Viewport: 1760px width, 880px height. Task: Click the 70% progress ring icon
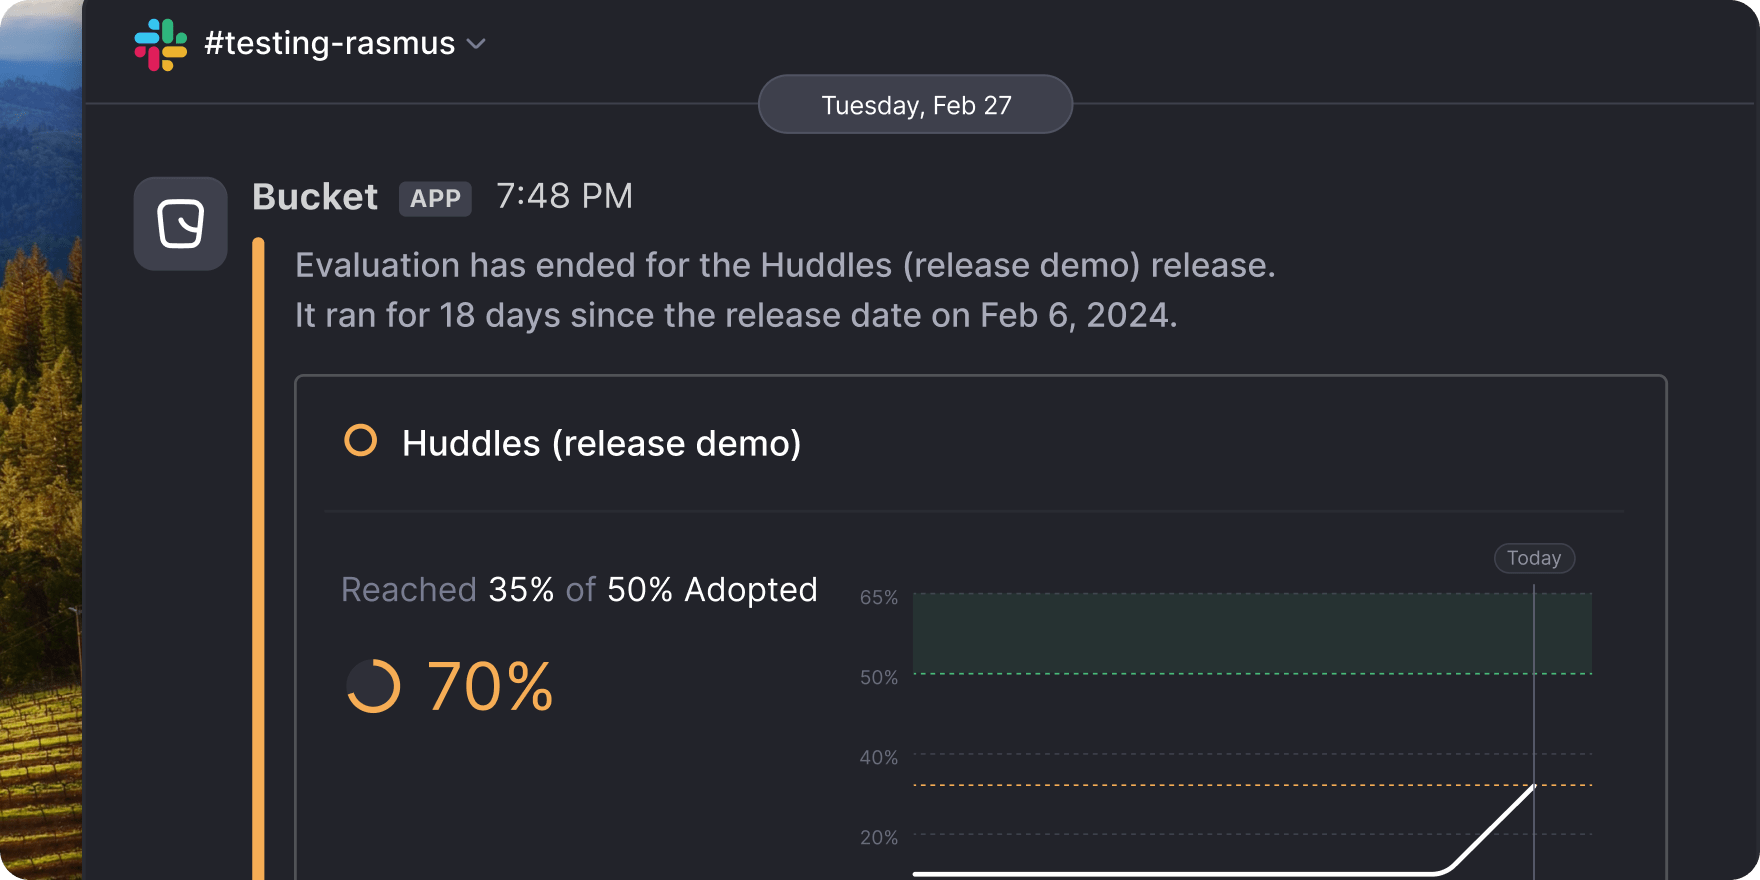[373, 686]
